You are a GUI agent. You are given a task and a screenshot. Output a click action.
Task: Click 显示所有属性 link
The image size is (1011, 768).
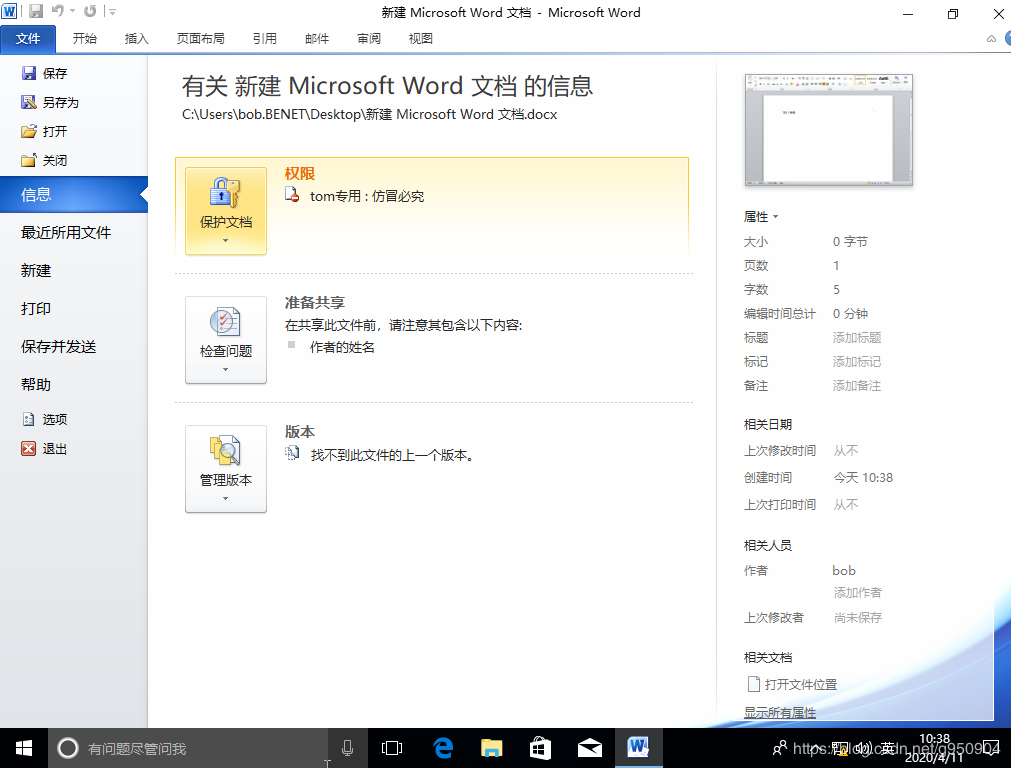point(780,713)
